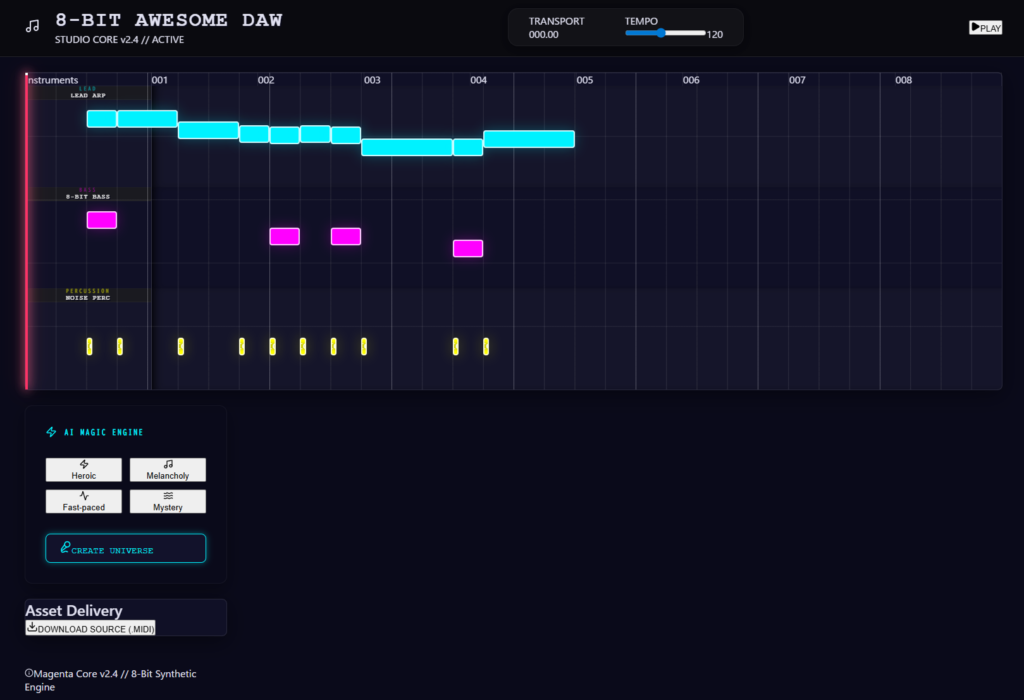The width and height of the screenshot is (1024, 700).
Task: Select the Mystery waves preset
Action: click(x=168, y=501)
